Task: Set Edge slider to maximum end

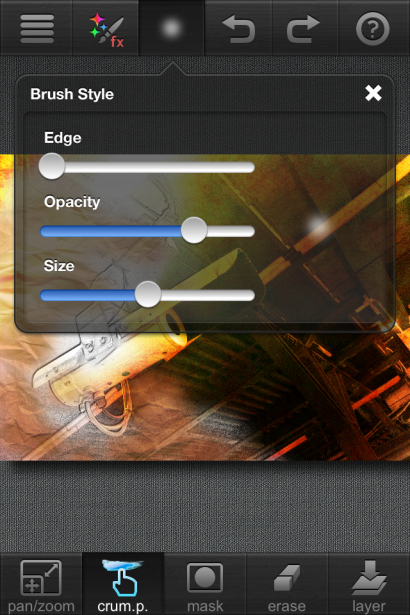Action: click(x=251, y=167)
